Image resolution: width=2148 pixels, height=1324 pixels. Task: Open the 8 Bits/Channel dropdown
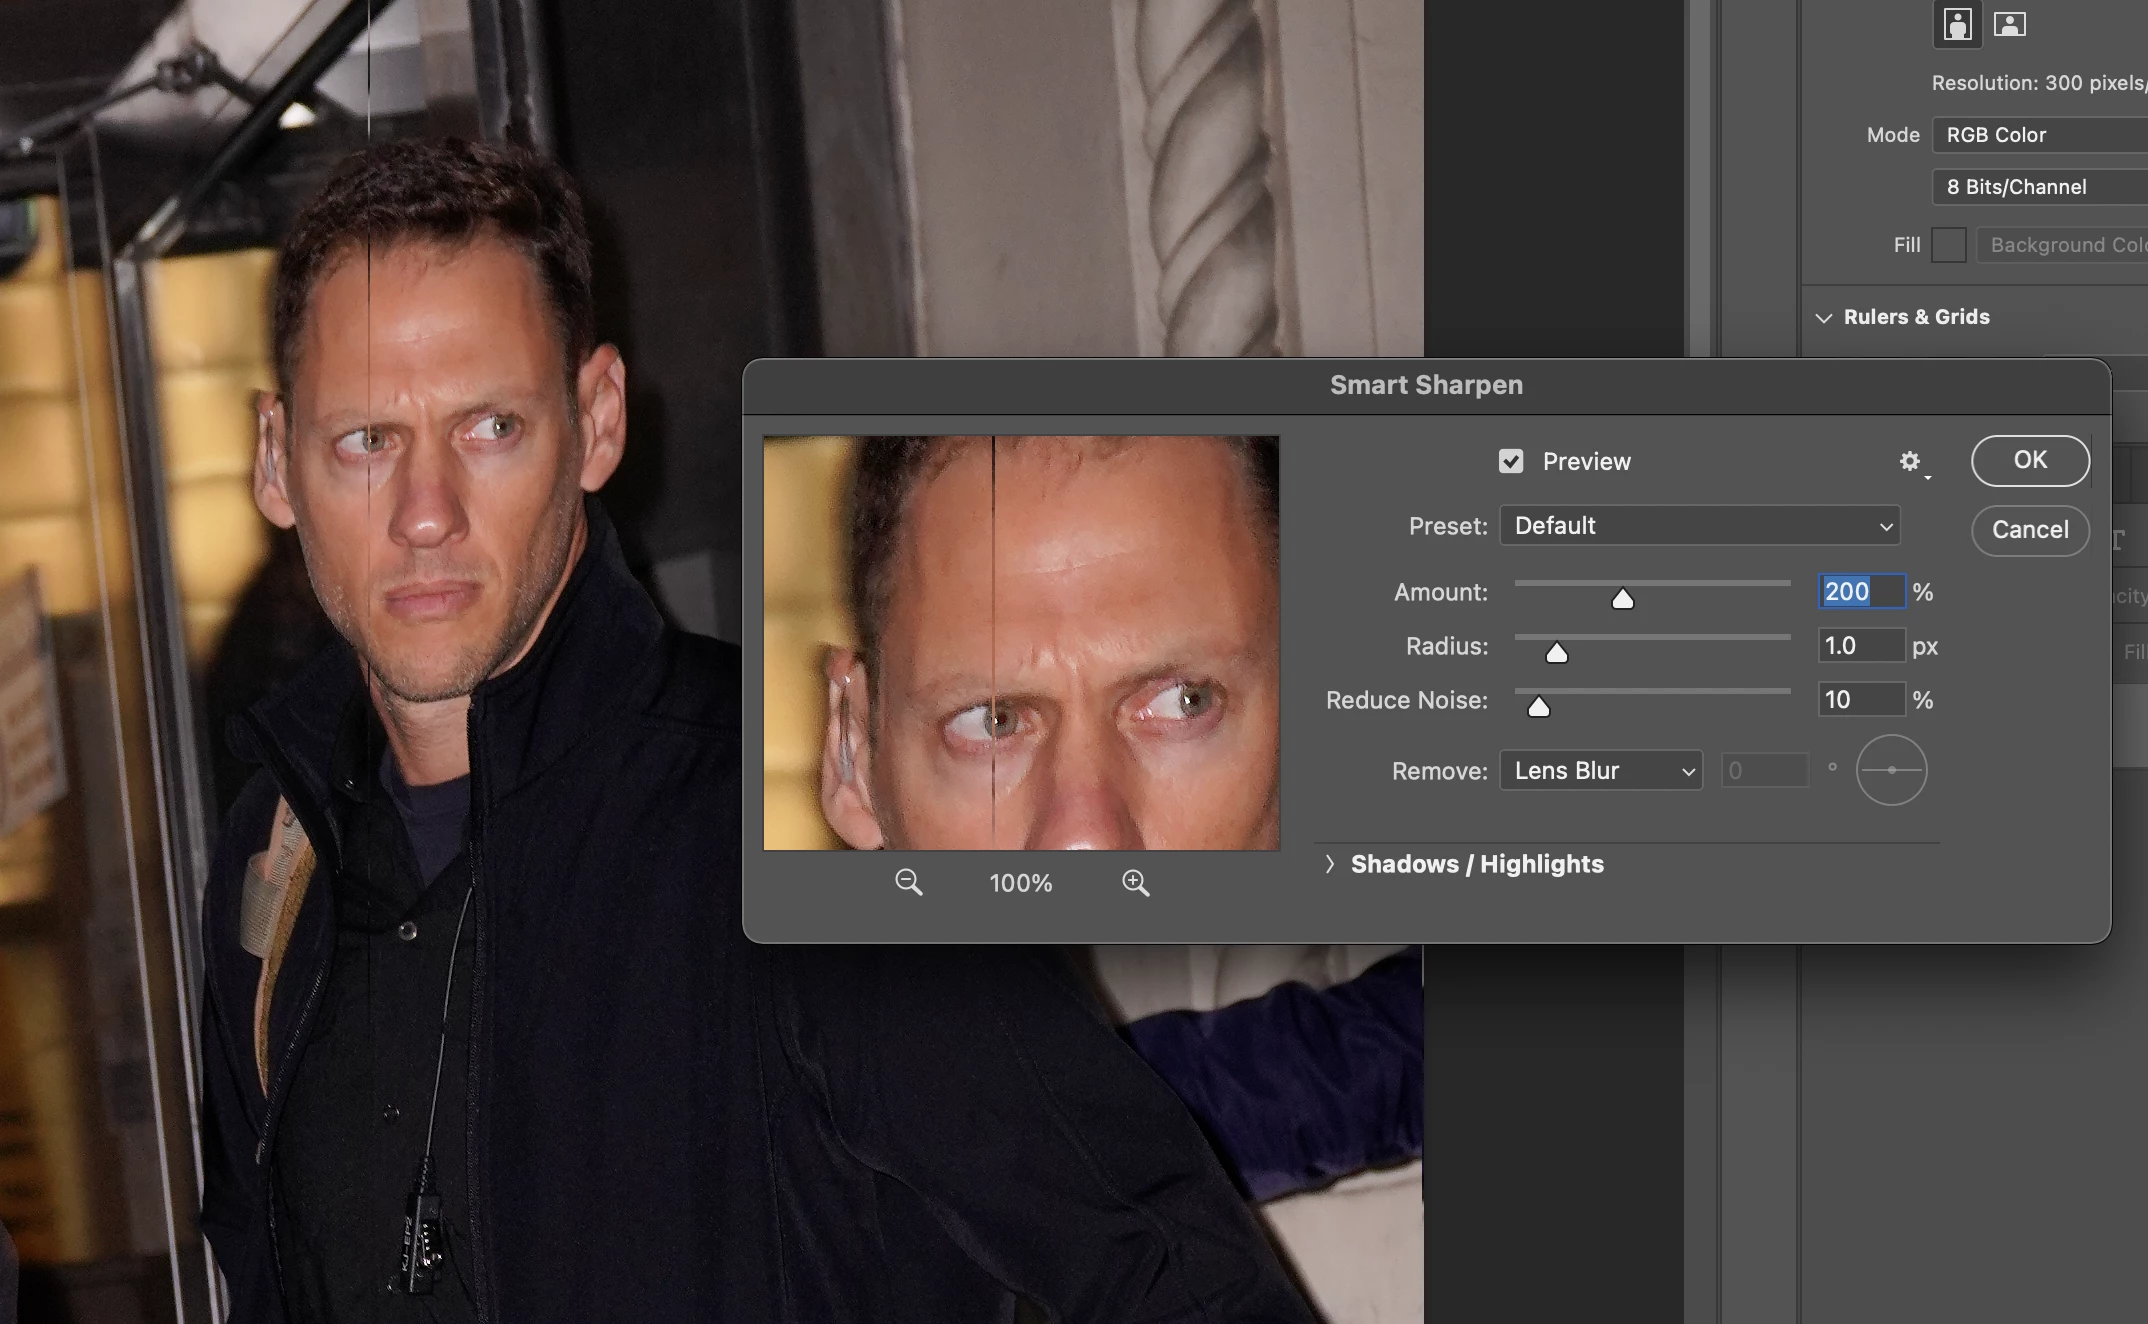pyautogui.click(x=2040, y=187)
